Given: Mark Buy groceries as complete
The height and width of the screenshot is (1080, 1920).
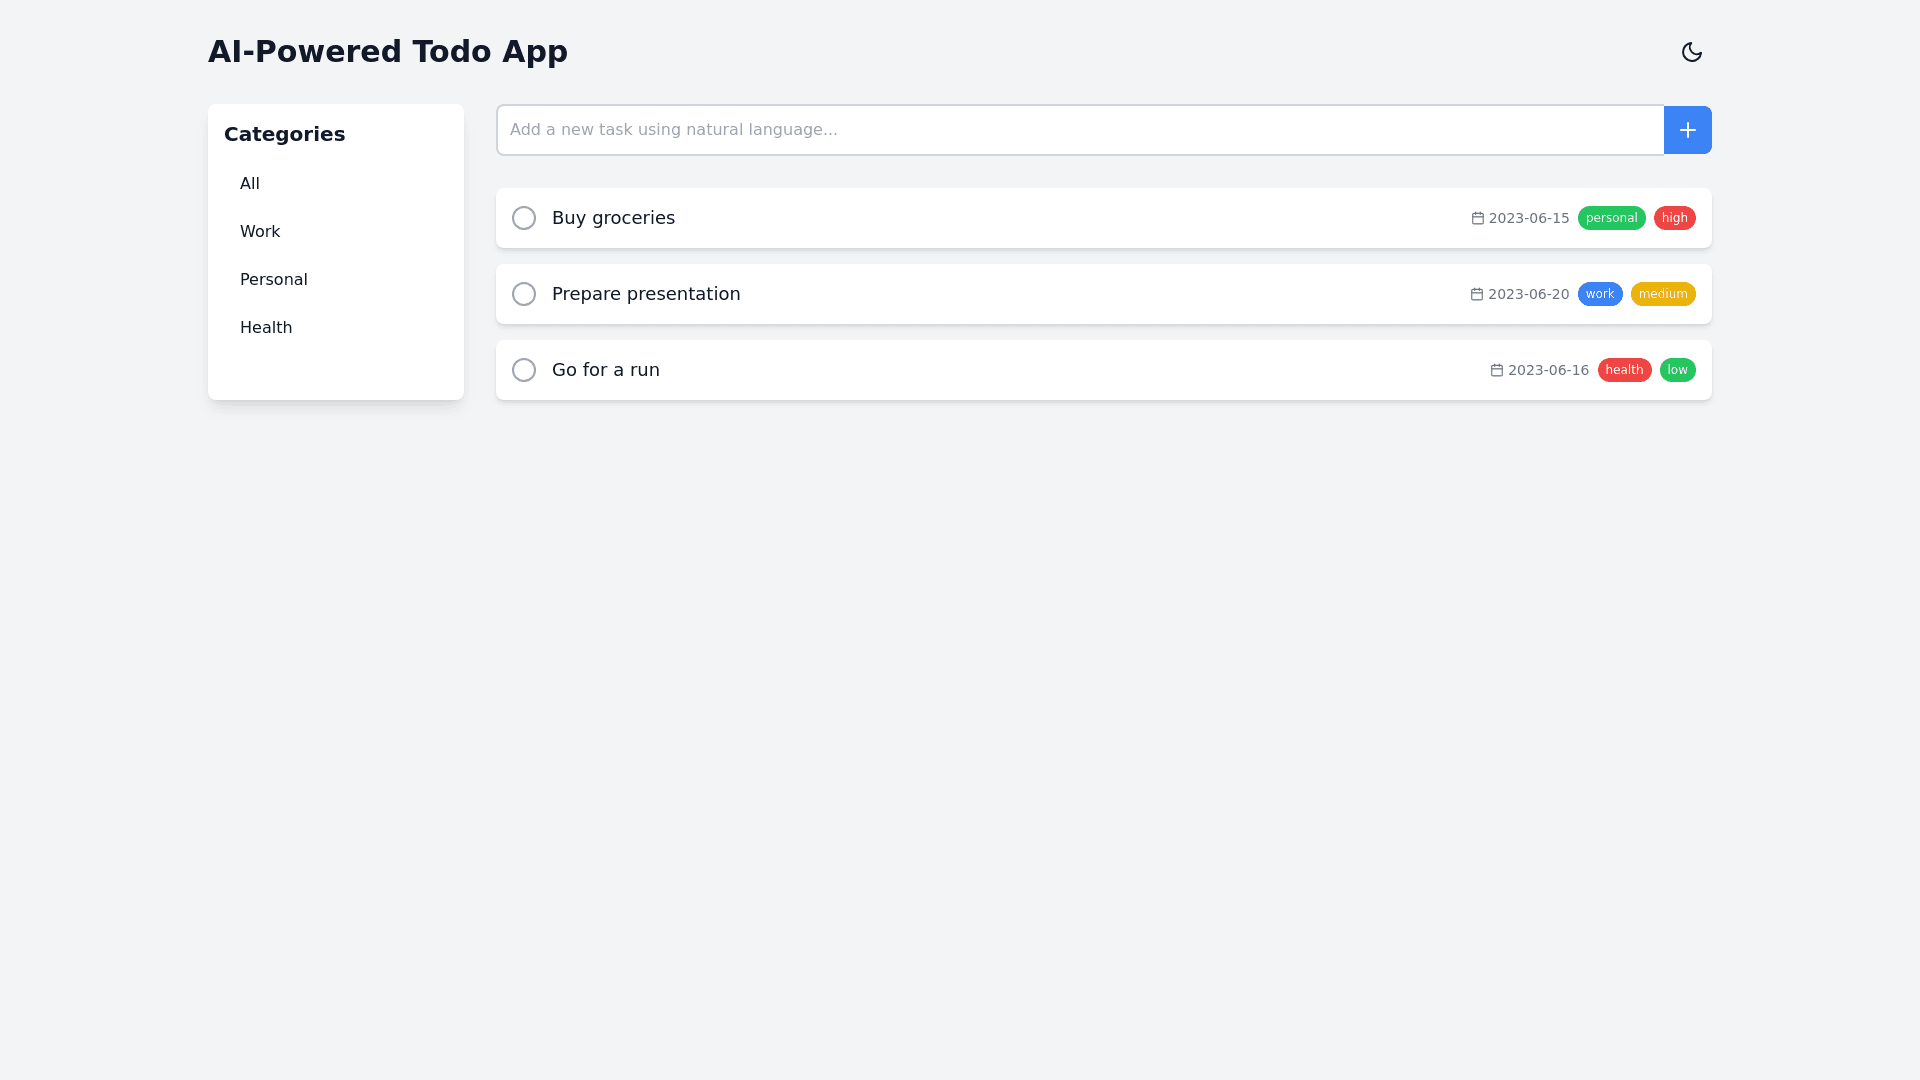Looking at the screenshot, I should [524, 218].
